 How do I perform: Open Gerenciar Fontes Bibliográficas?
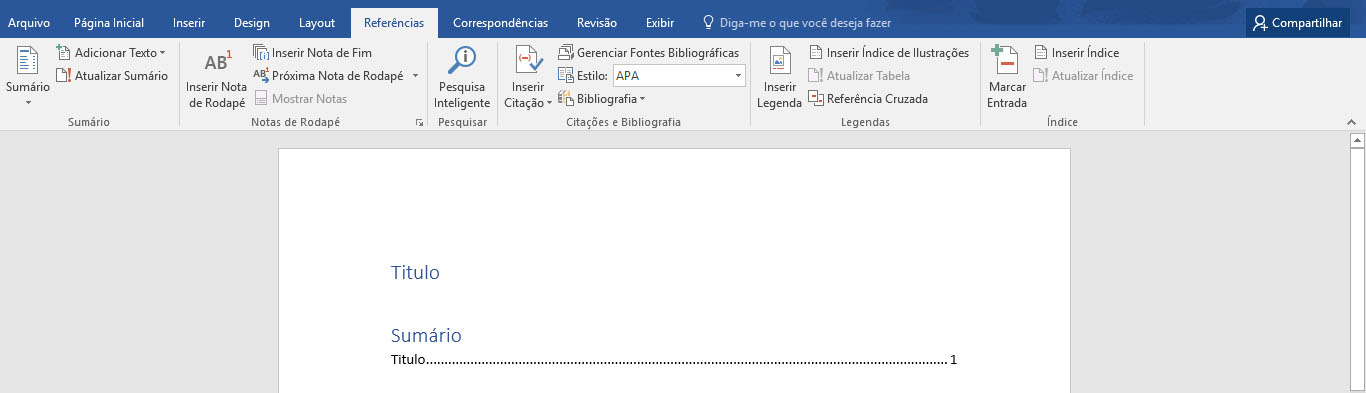(648, 52)
